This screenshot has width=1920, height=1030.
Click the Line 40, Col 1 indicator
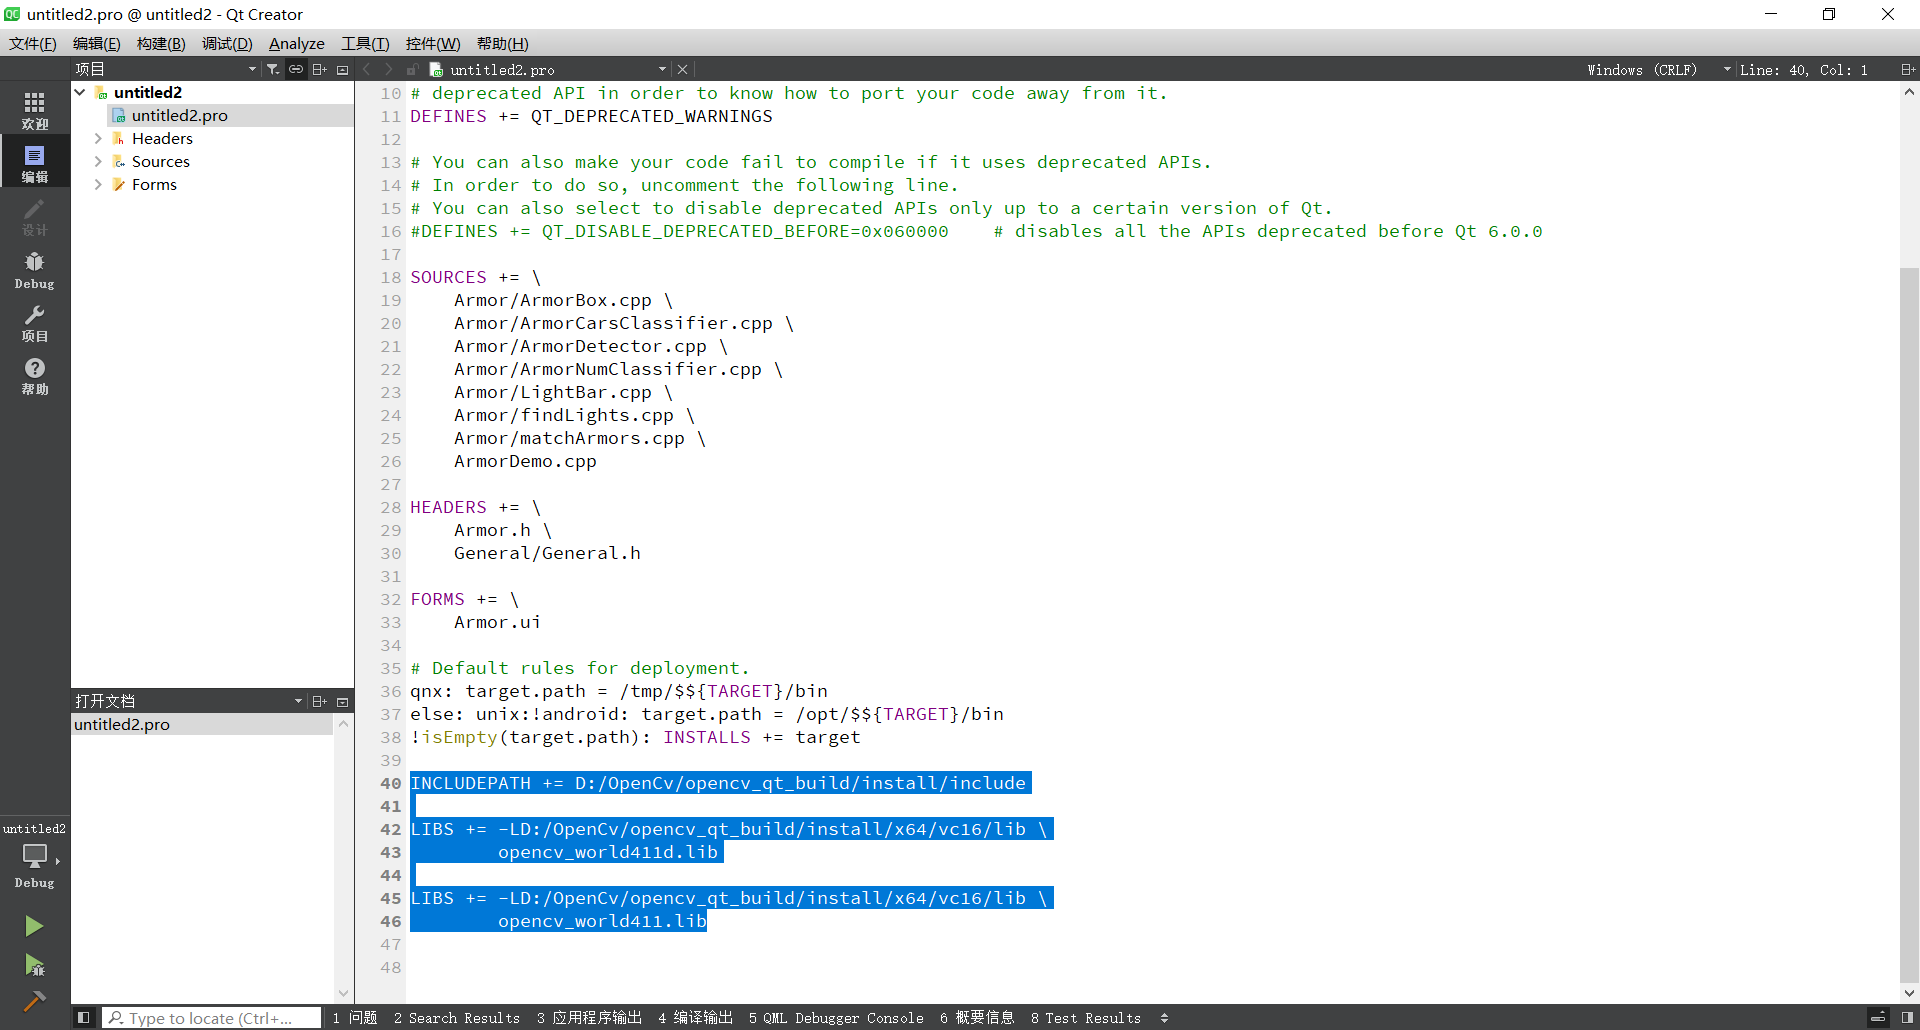1803,69
